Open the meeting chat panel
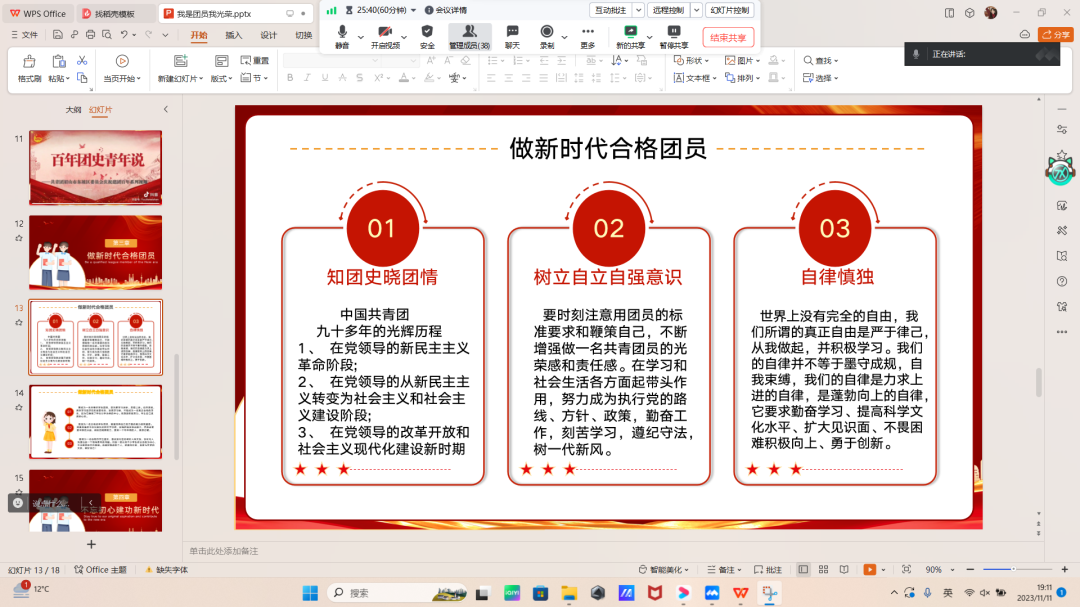 tap(512, 36)
